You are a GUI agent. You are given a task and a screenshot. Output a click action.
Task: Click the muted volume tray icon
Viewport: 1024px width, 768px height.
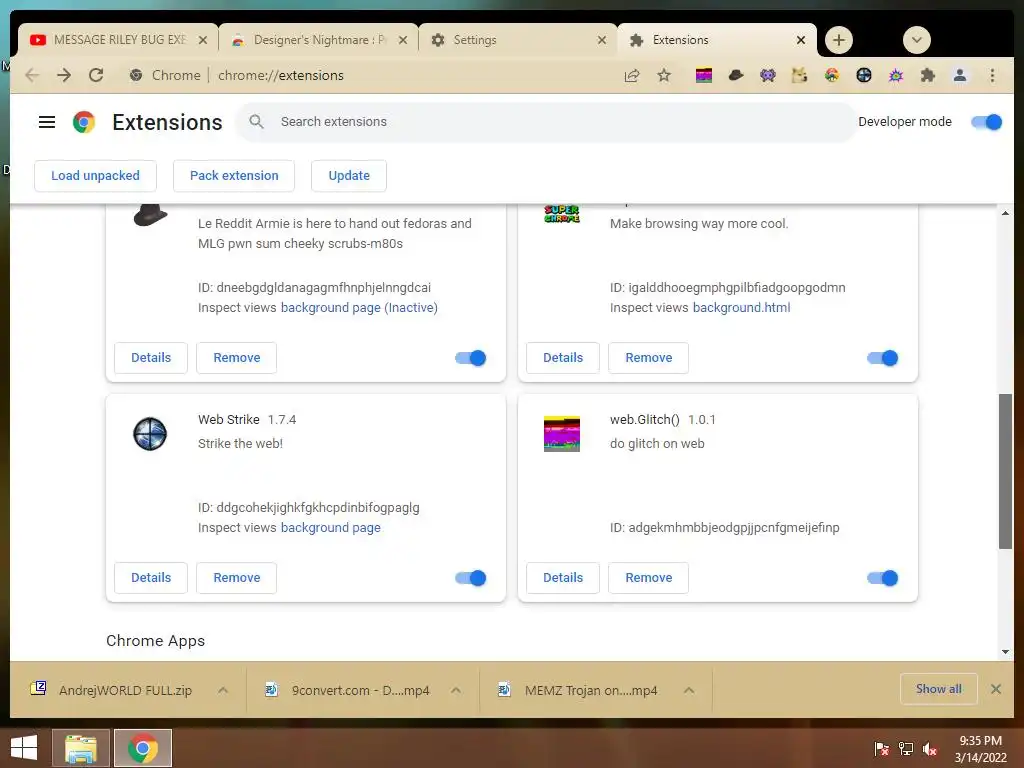[x=930, y=749]
